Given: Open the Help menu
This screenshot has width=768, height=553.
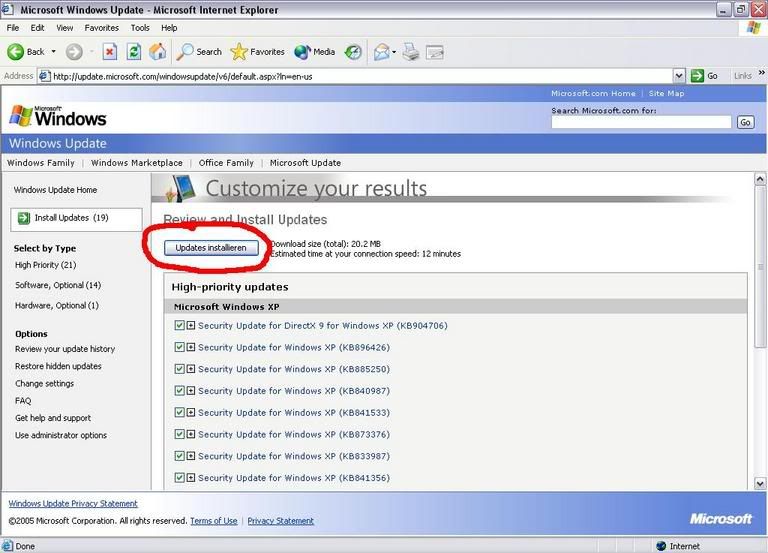Looking at the screenshot, I should point(169,28).
